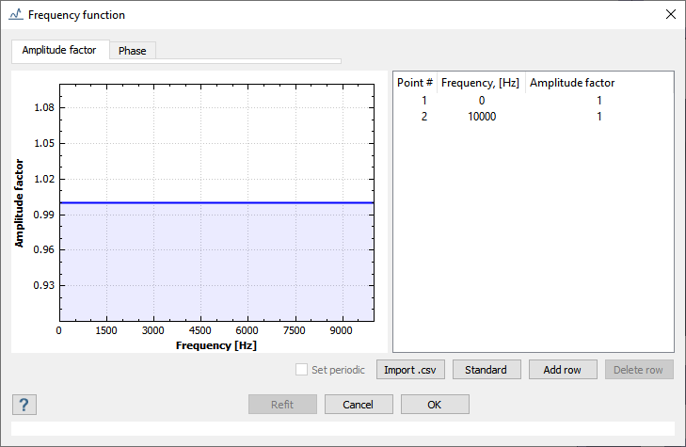
Task: Select frequency cell with value 0
Action: pos(481,101)
